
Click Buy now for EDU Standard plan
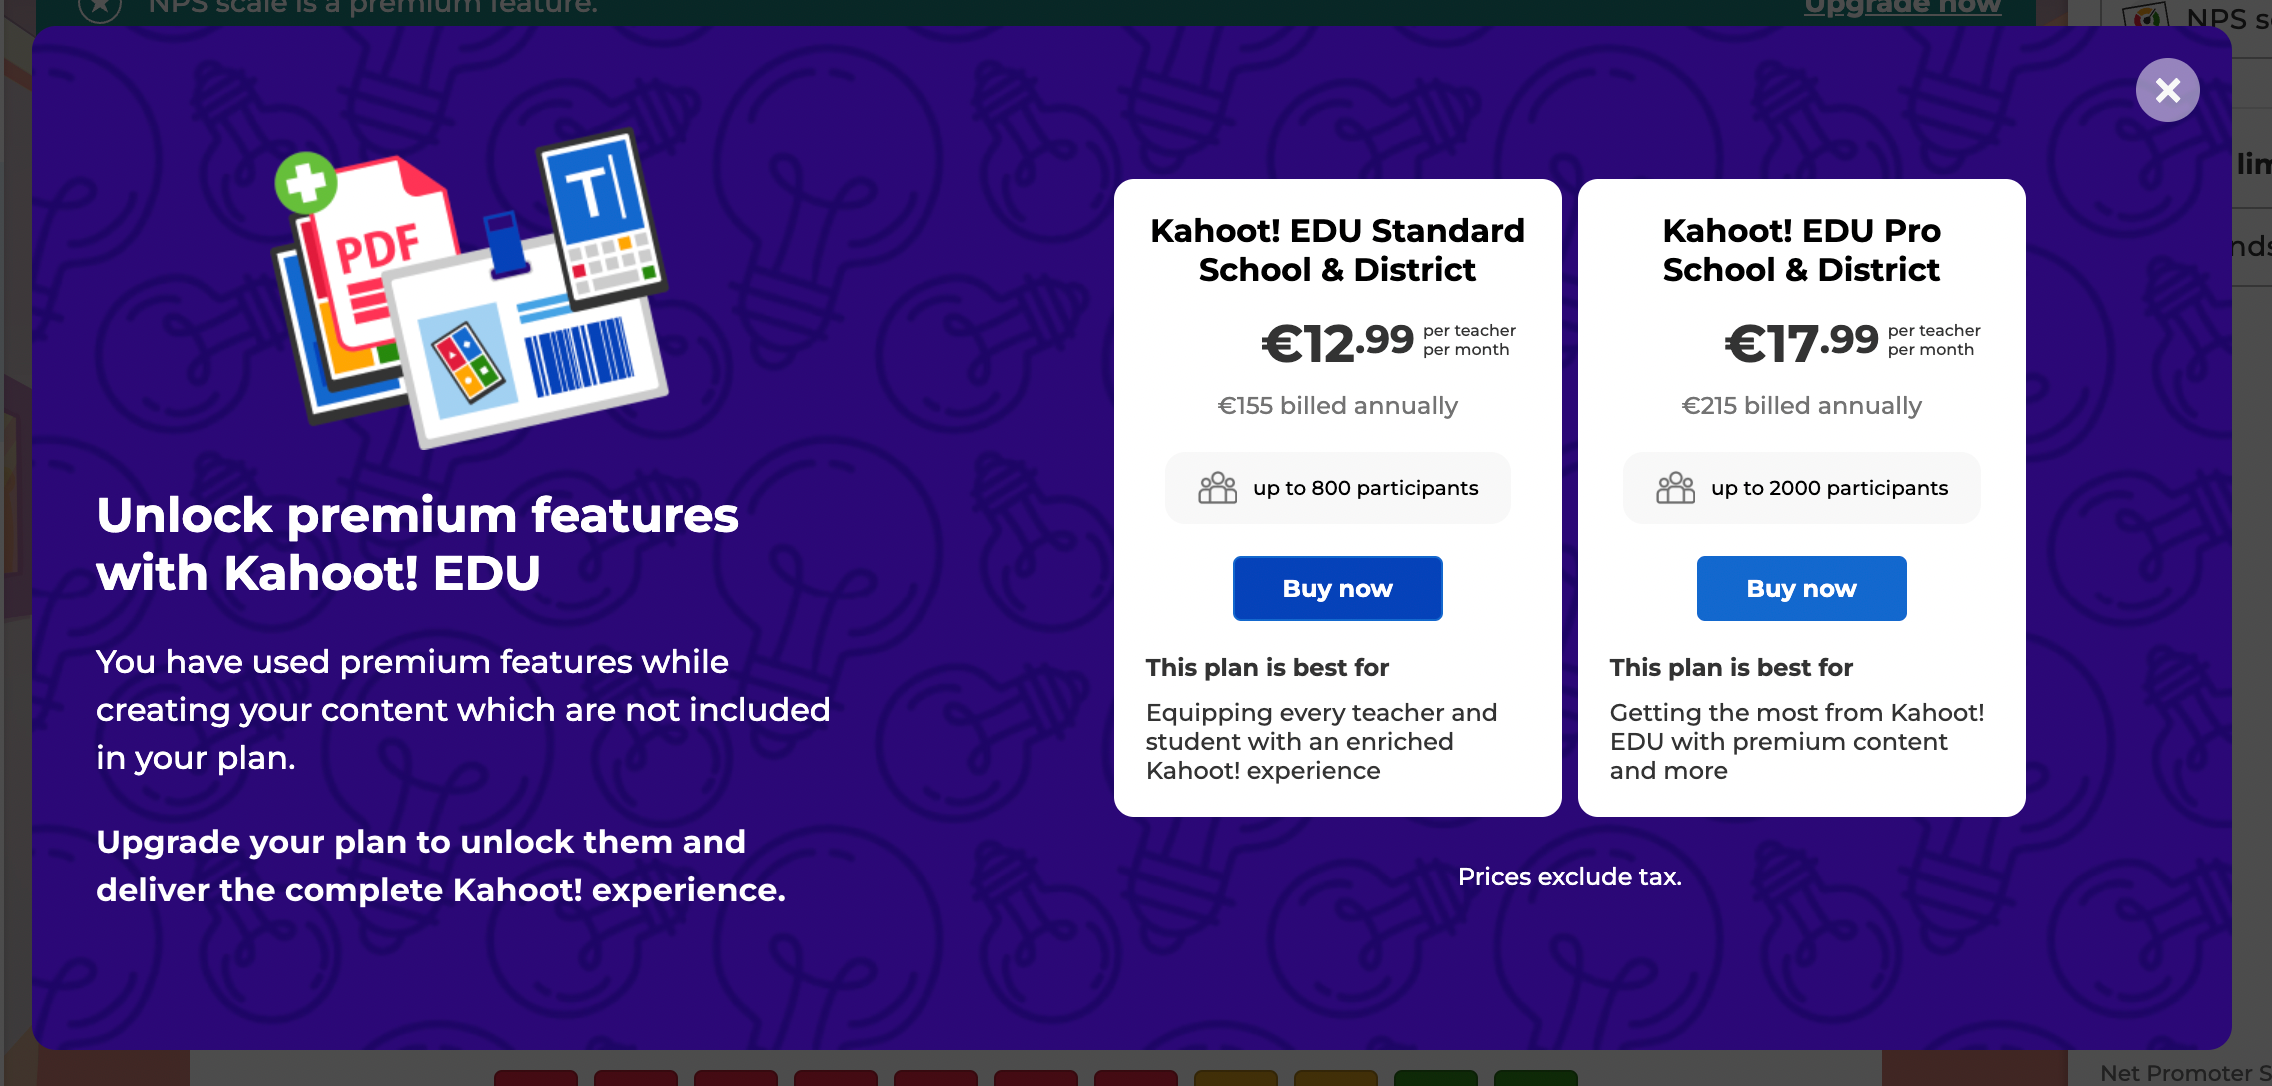click(1337, 588)
